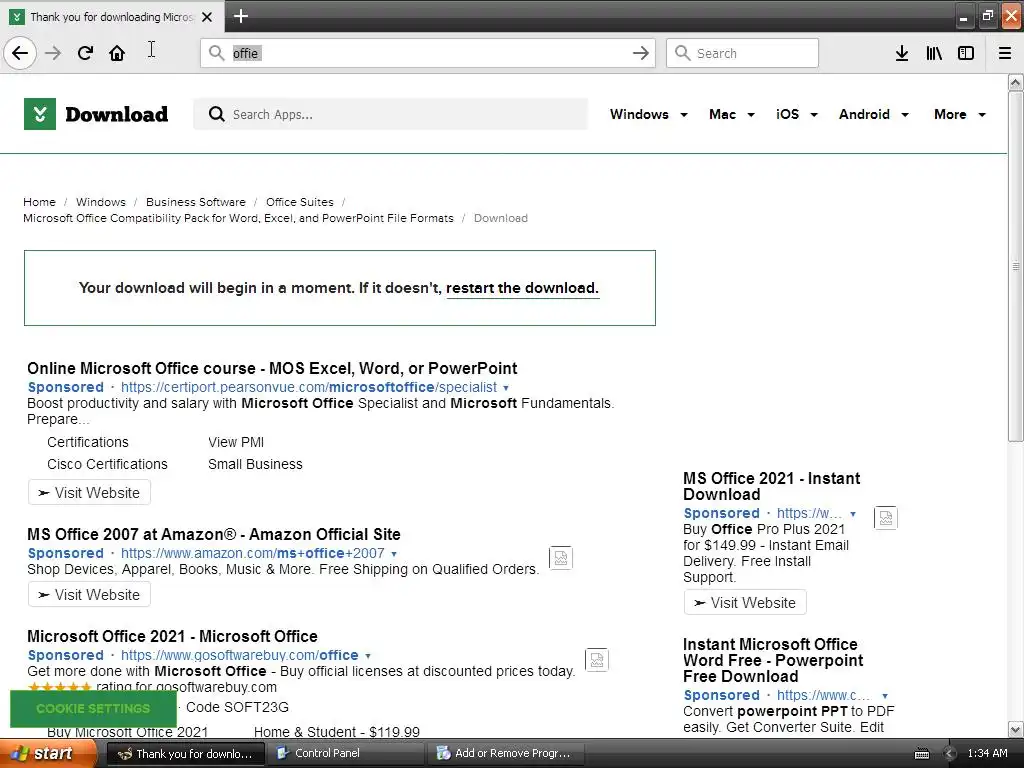
Task: Open Online Microsoft Office course ad title
Action: click(272, 368)
